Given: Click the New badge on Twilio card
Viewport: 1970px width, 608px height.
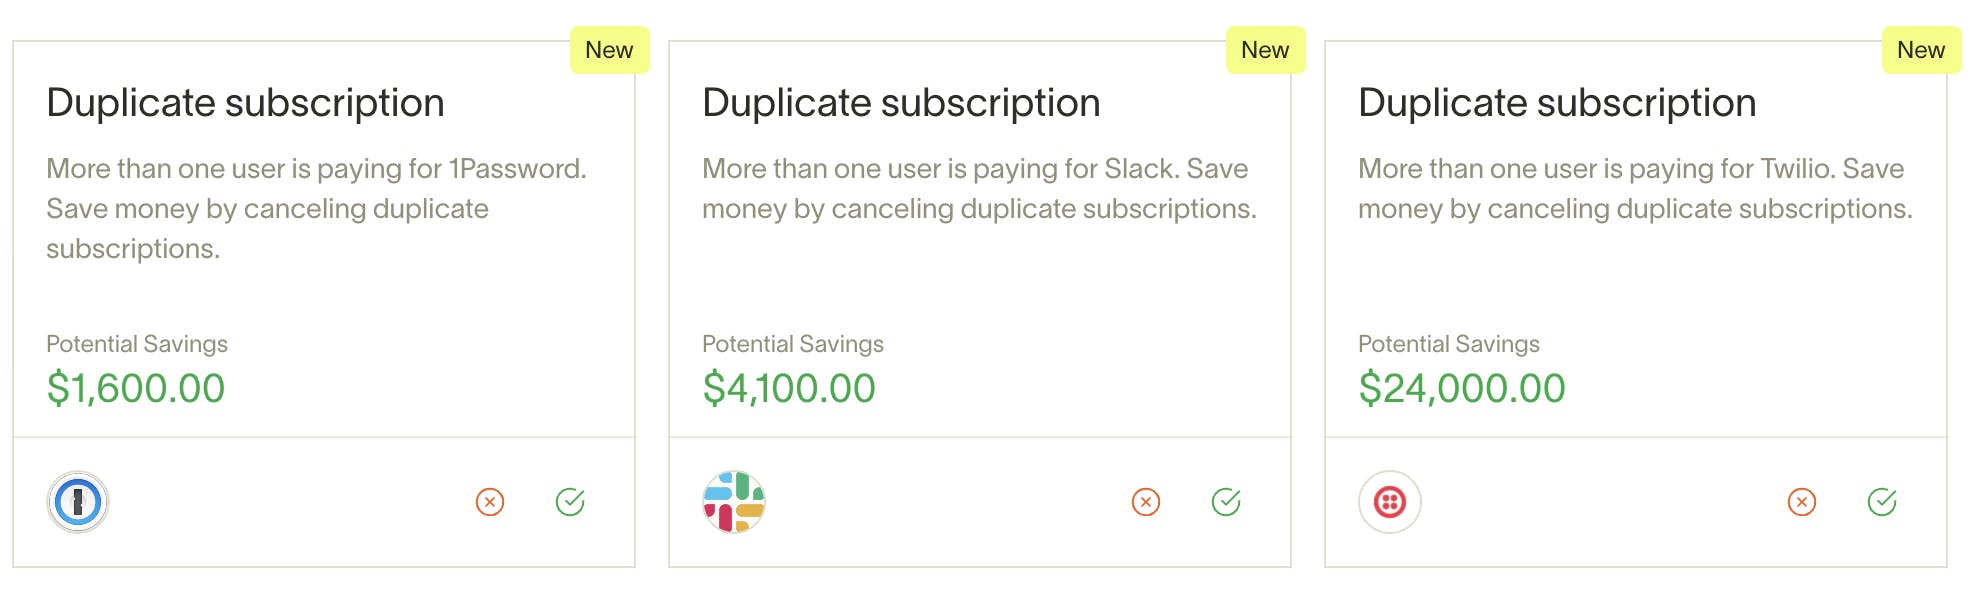Looking at the screenshot, I should point(1921,50).
